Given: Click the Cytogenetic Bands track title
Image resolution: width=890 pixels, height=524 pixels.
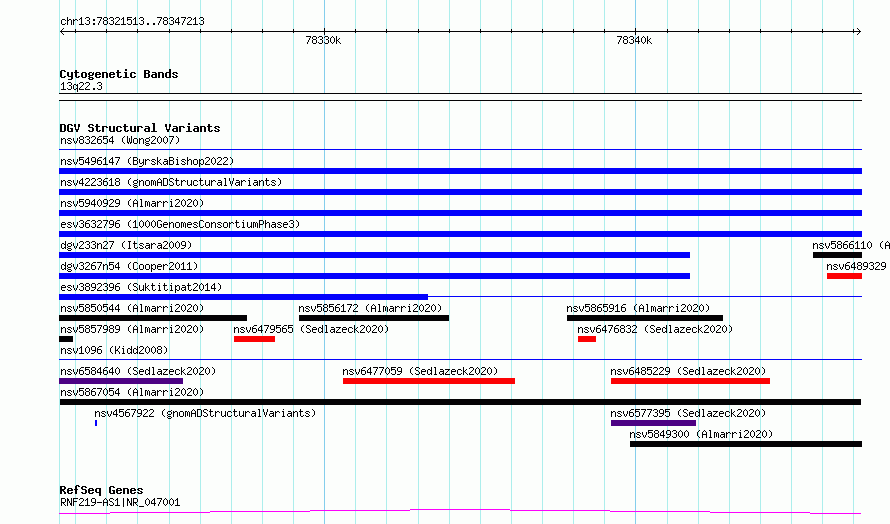Looking at the screenshot, I should point(119,74).
